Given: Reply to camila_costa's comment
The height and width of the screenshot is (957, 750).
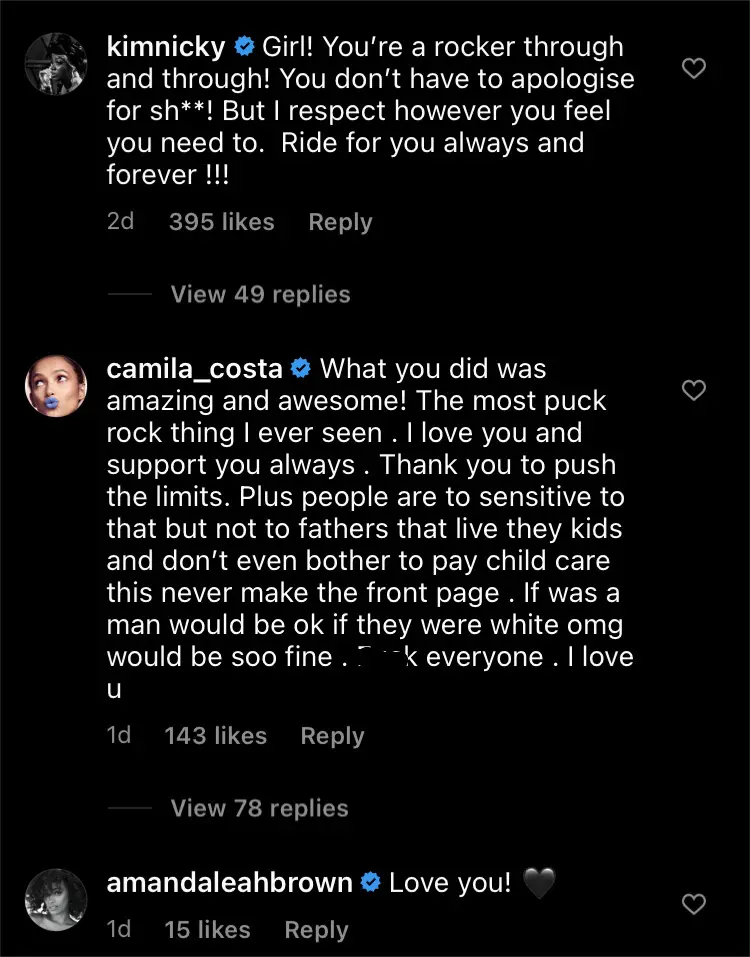Looking at the screenshot, I should [x=332, y=736].
